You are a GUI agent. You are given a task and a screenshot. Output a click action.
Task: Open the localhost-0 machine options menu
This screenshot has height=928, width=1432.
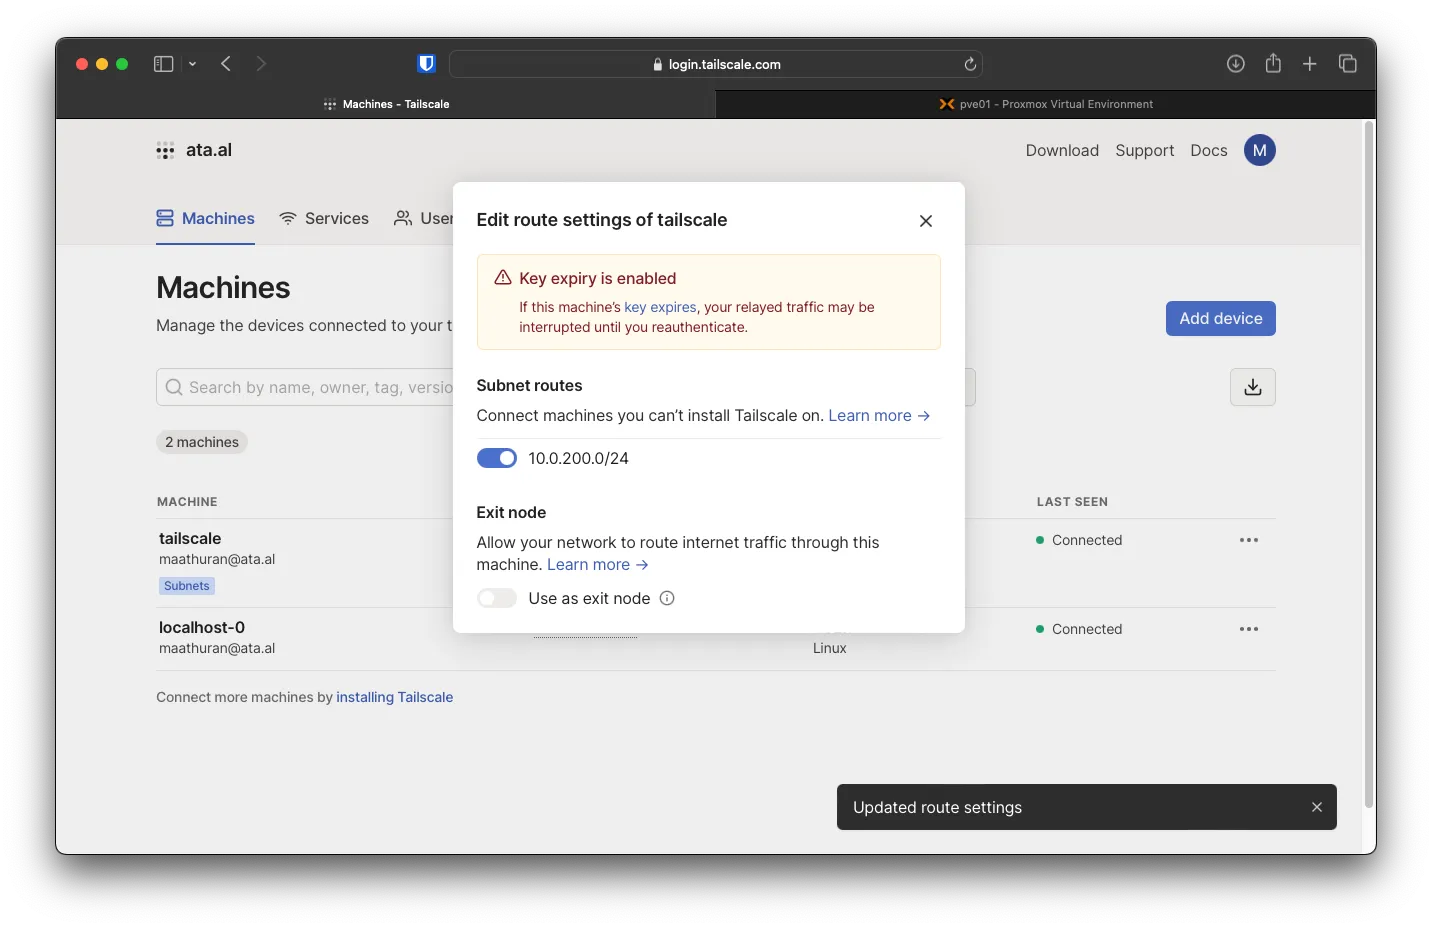tap(1249, 629)
